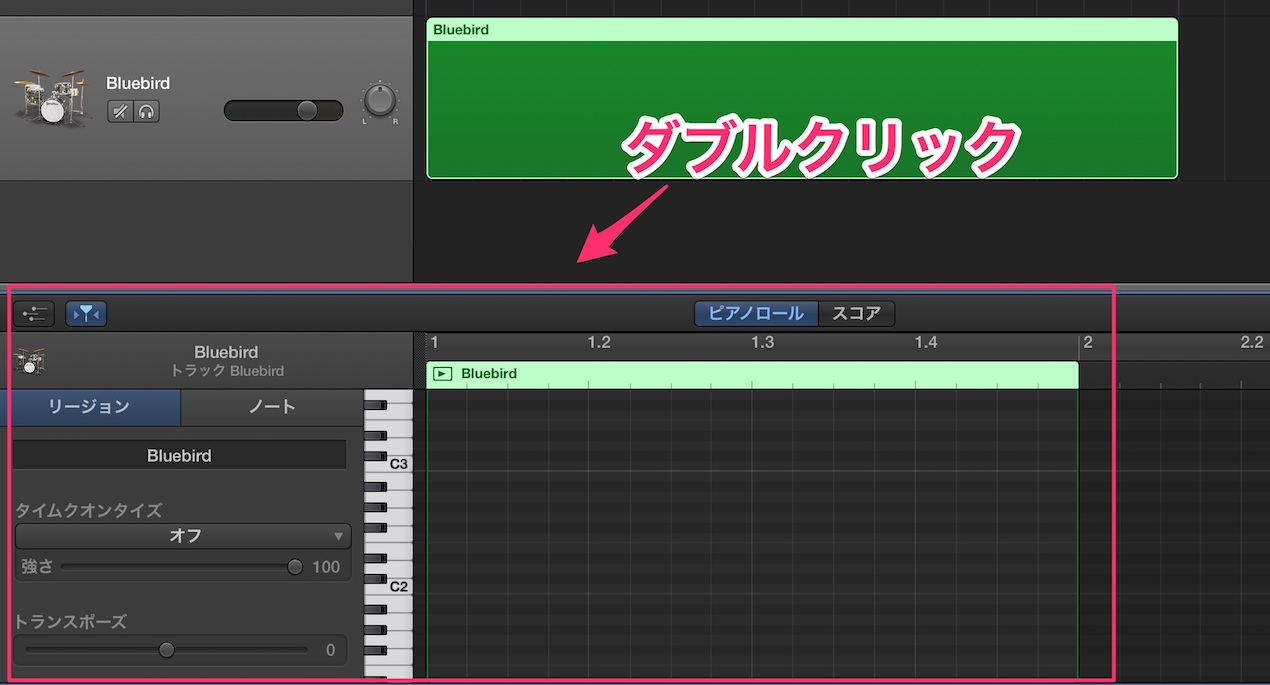
Task: Mute the Bluebird track
Action: pos(120,111)
